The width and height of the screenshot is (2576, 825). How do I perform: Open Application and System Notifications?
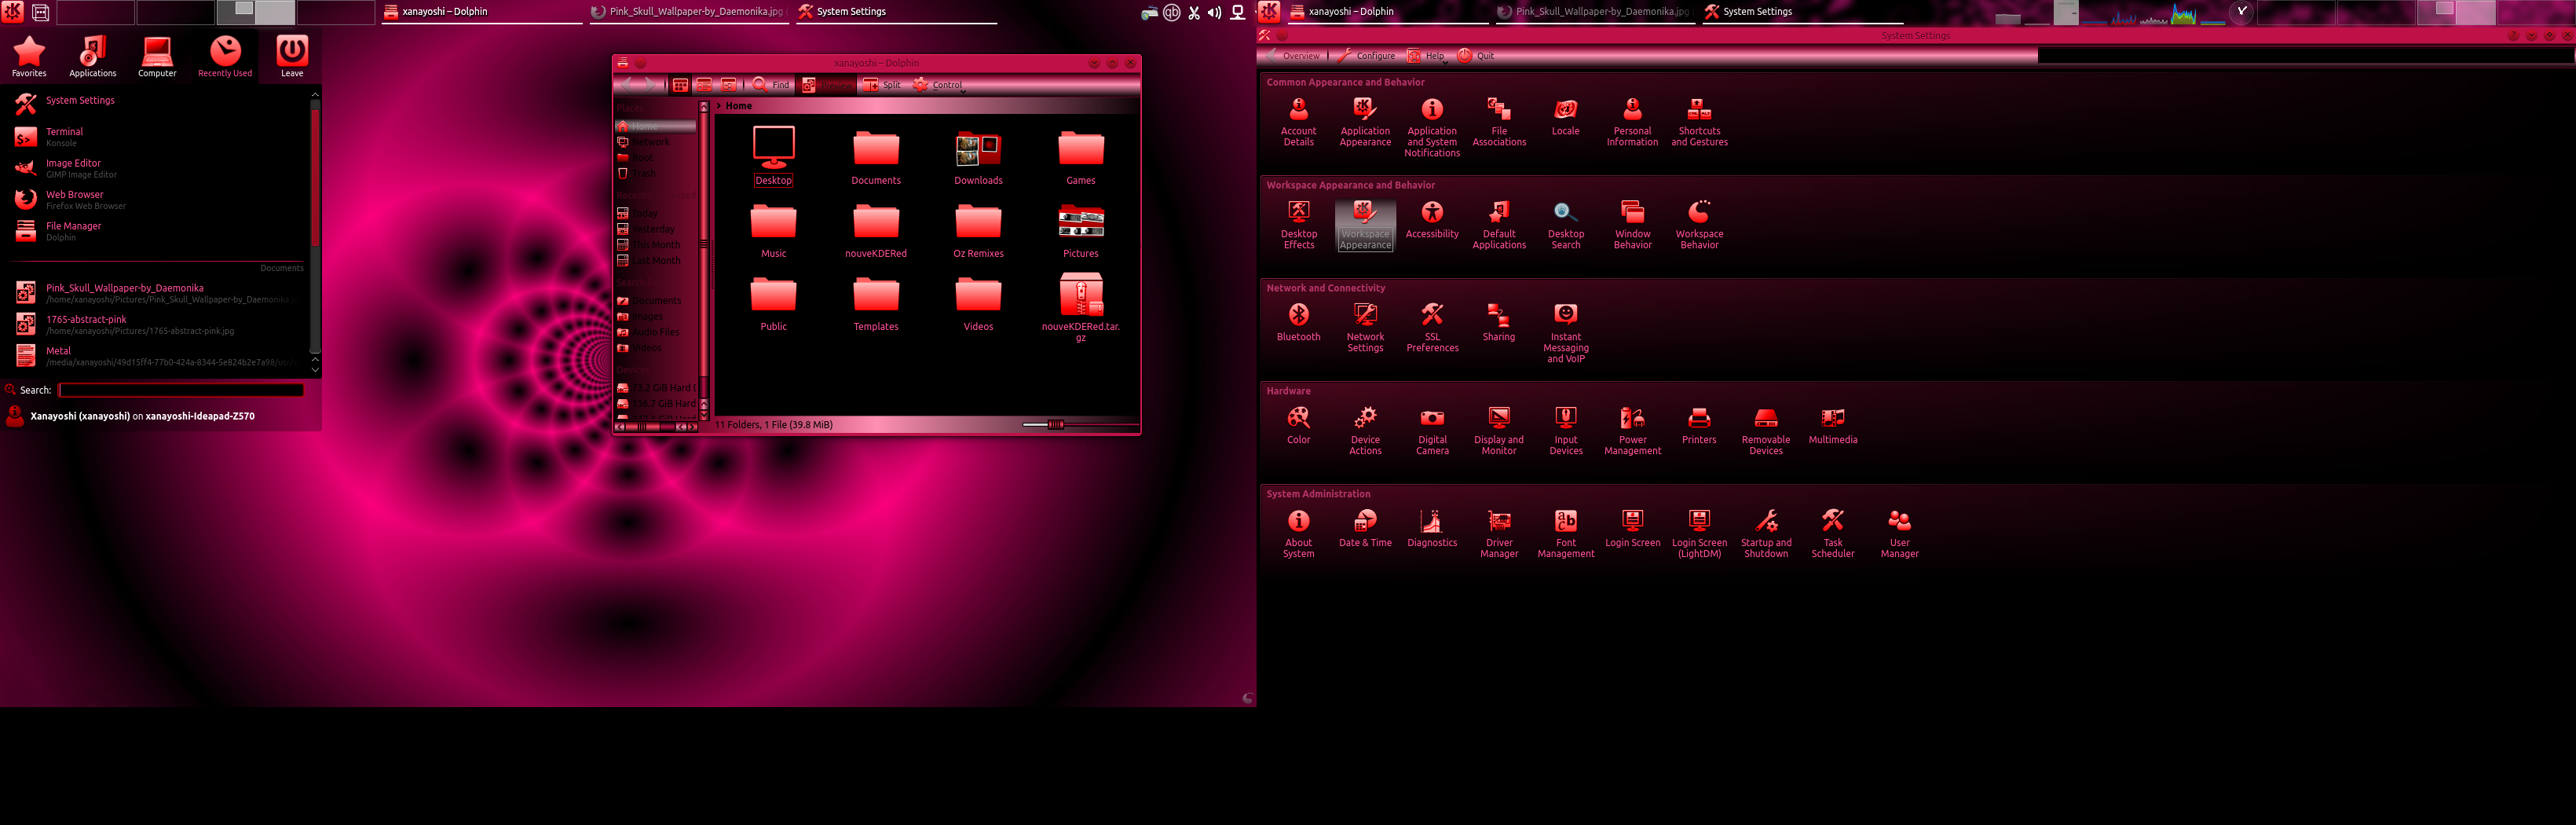coord(1432,127)
